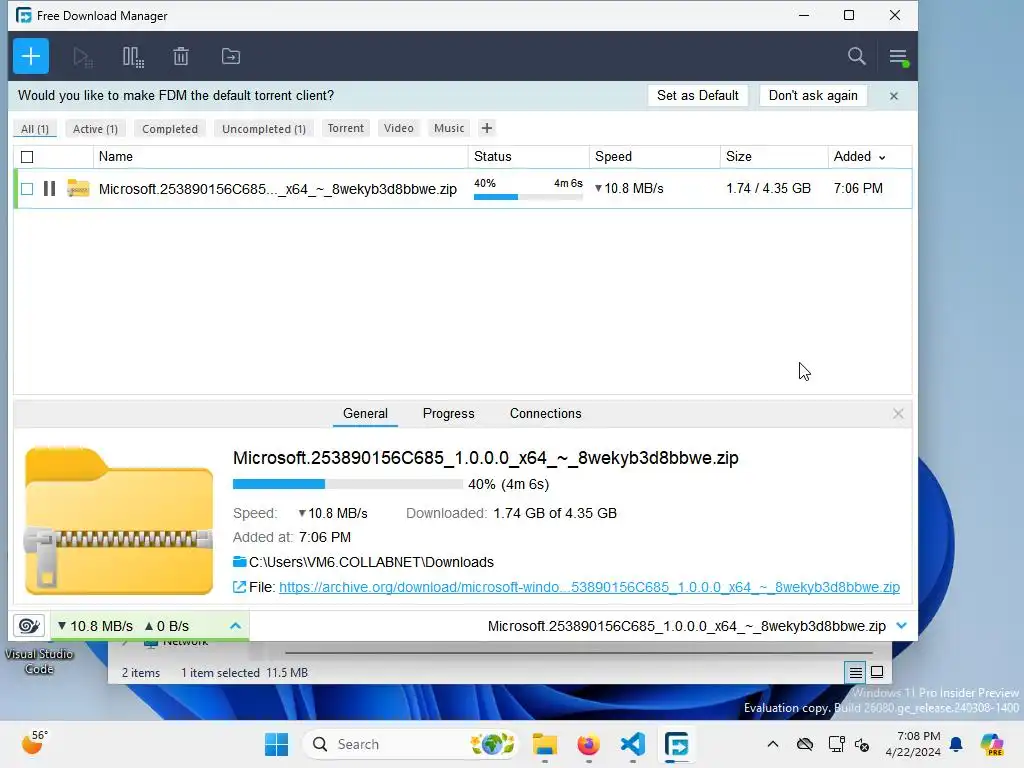Open the Progress details tab
1024x768 pixels.
point(448,413)
